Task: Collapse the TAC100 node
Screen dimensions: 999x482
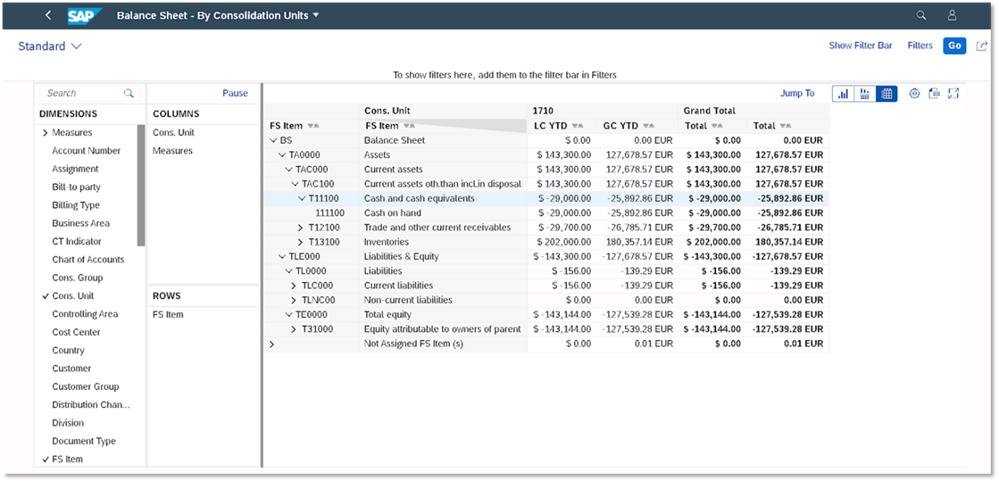Action: (x=295, y=185)
